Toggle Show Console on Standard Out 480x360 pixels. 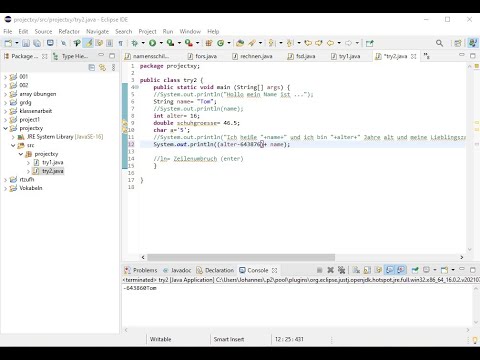[x=389, y=270]
